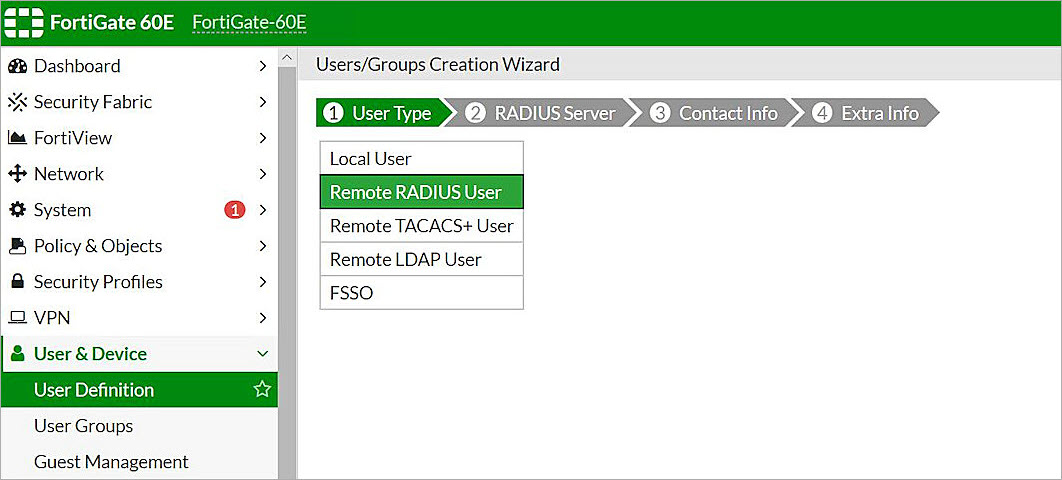Click the FortiGate-60E hostname link
Viewport: 1062px width, 480px height.
(249, 22)
